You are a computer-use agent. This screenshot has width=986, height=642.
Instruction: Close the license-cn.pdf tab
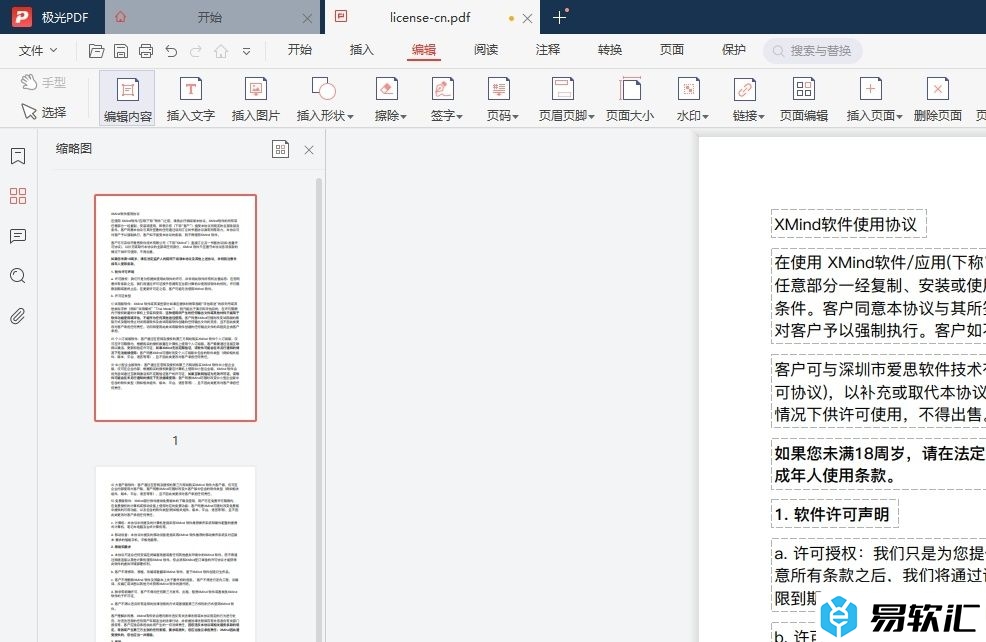click(x=528, y=18)
